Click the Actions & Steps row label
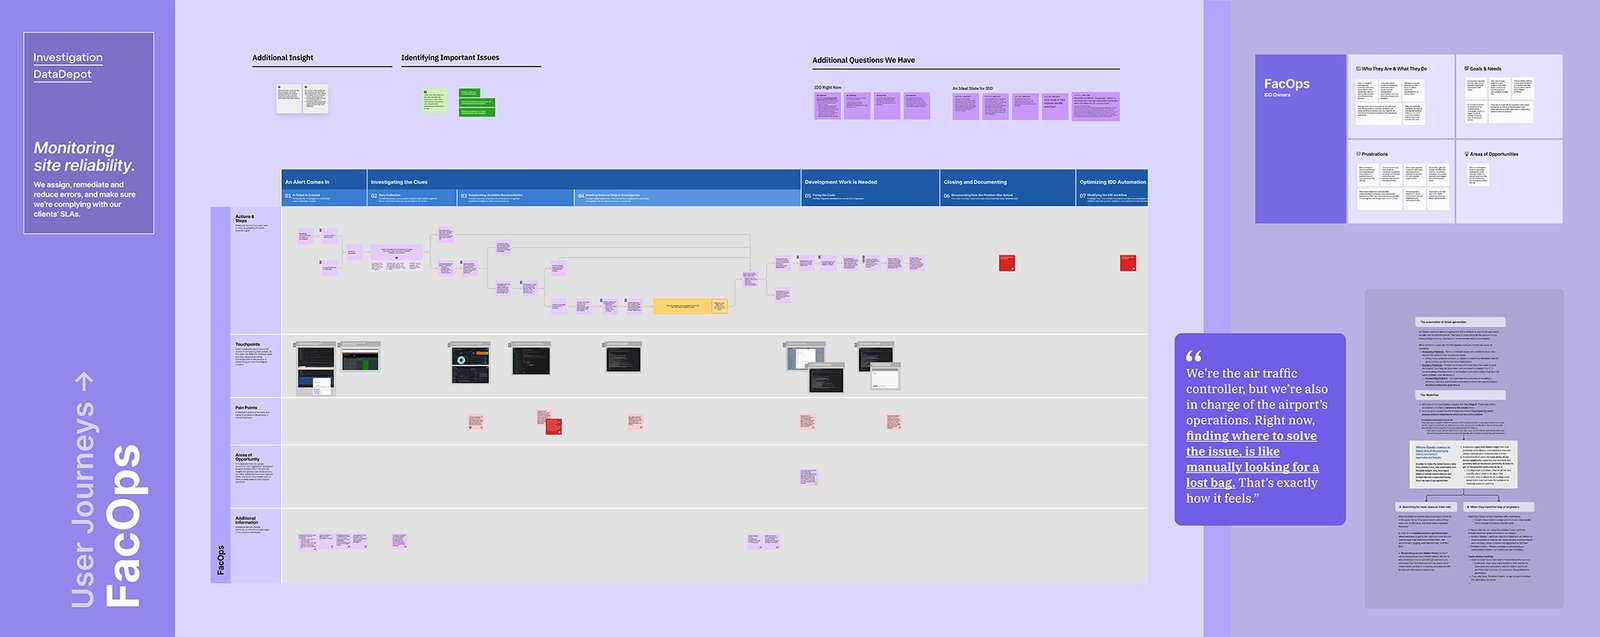This screenshot has width=1600, height=637. click(x=245, y=218)
